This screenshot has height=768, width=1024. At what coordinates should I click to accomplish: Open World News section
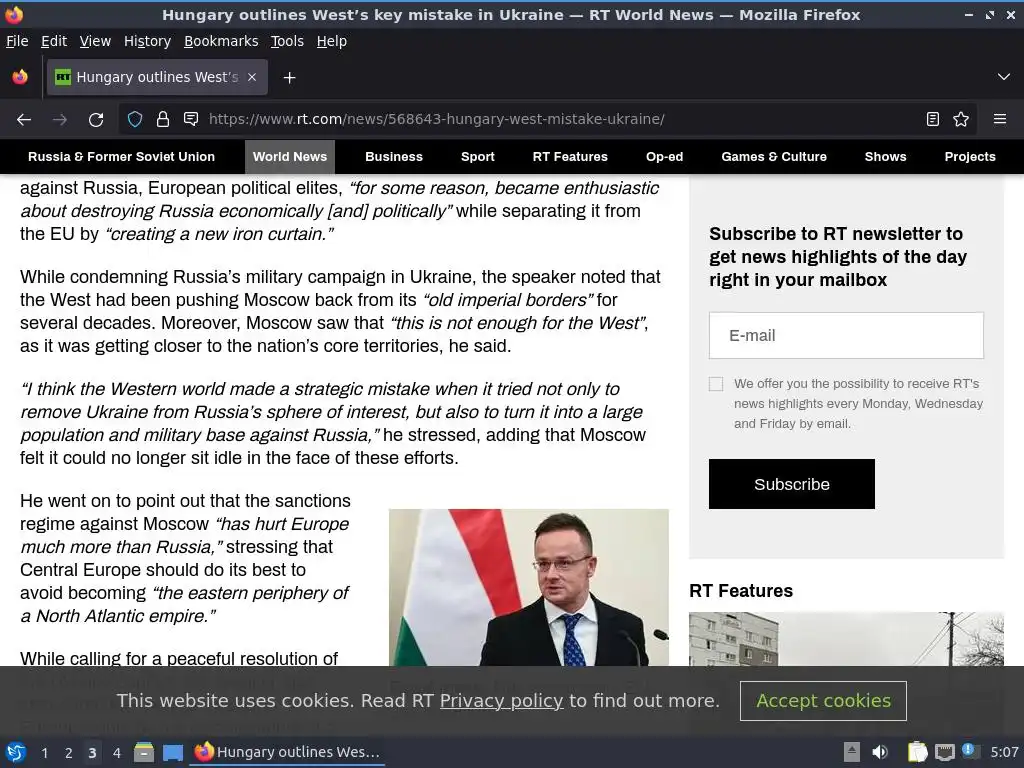[290, 157]
